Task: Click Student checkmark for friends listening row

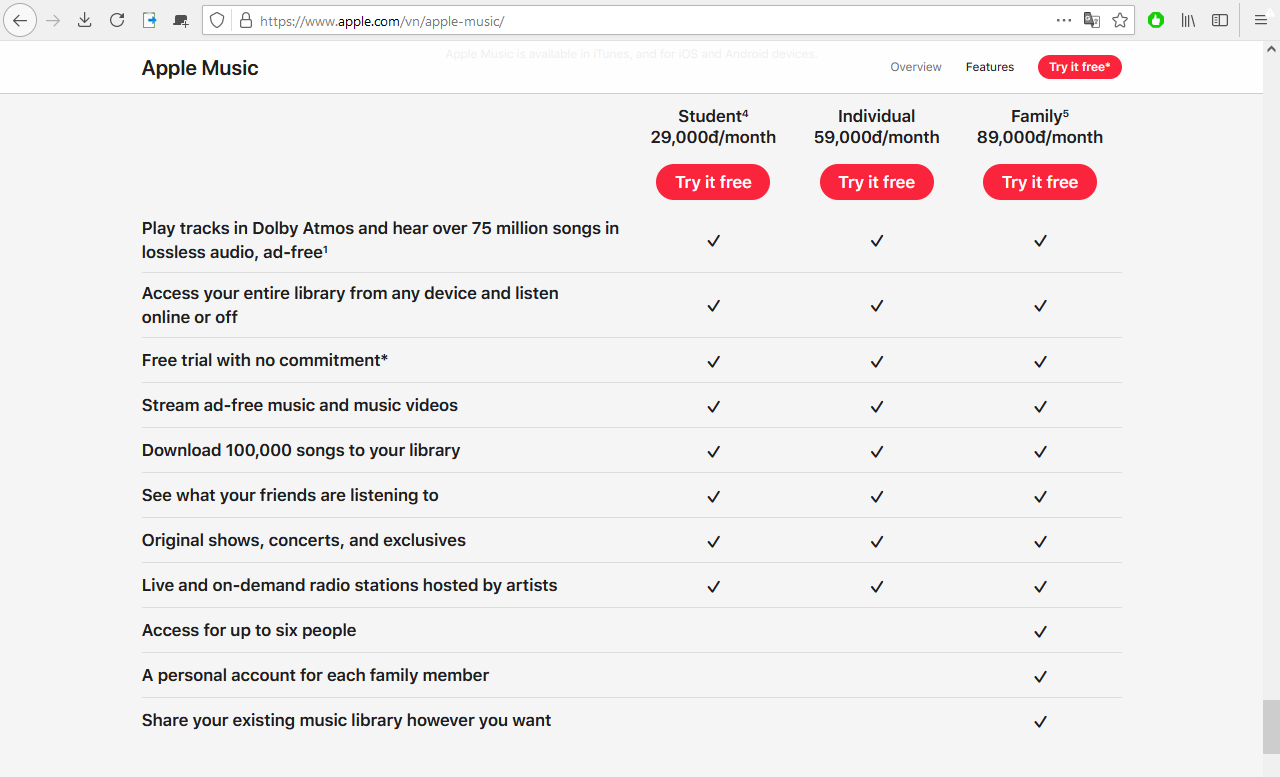Action: pos(713,496)
